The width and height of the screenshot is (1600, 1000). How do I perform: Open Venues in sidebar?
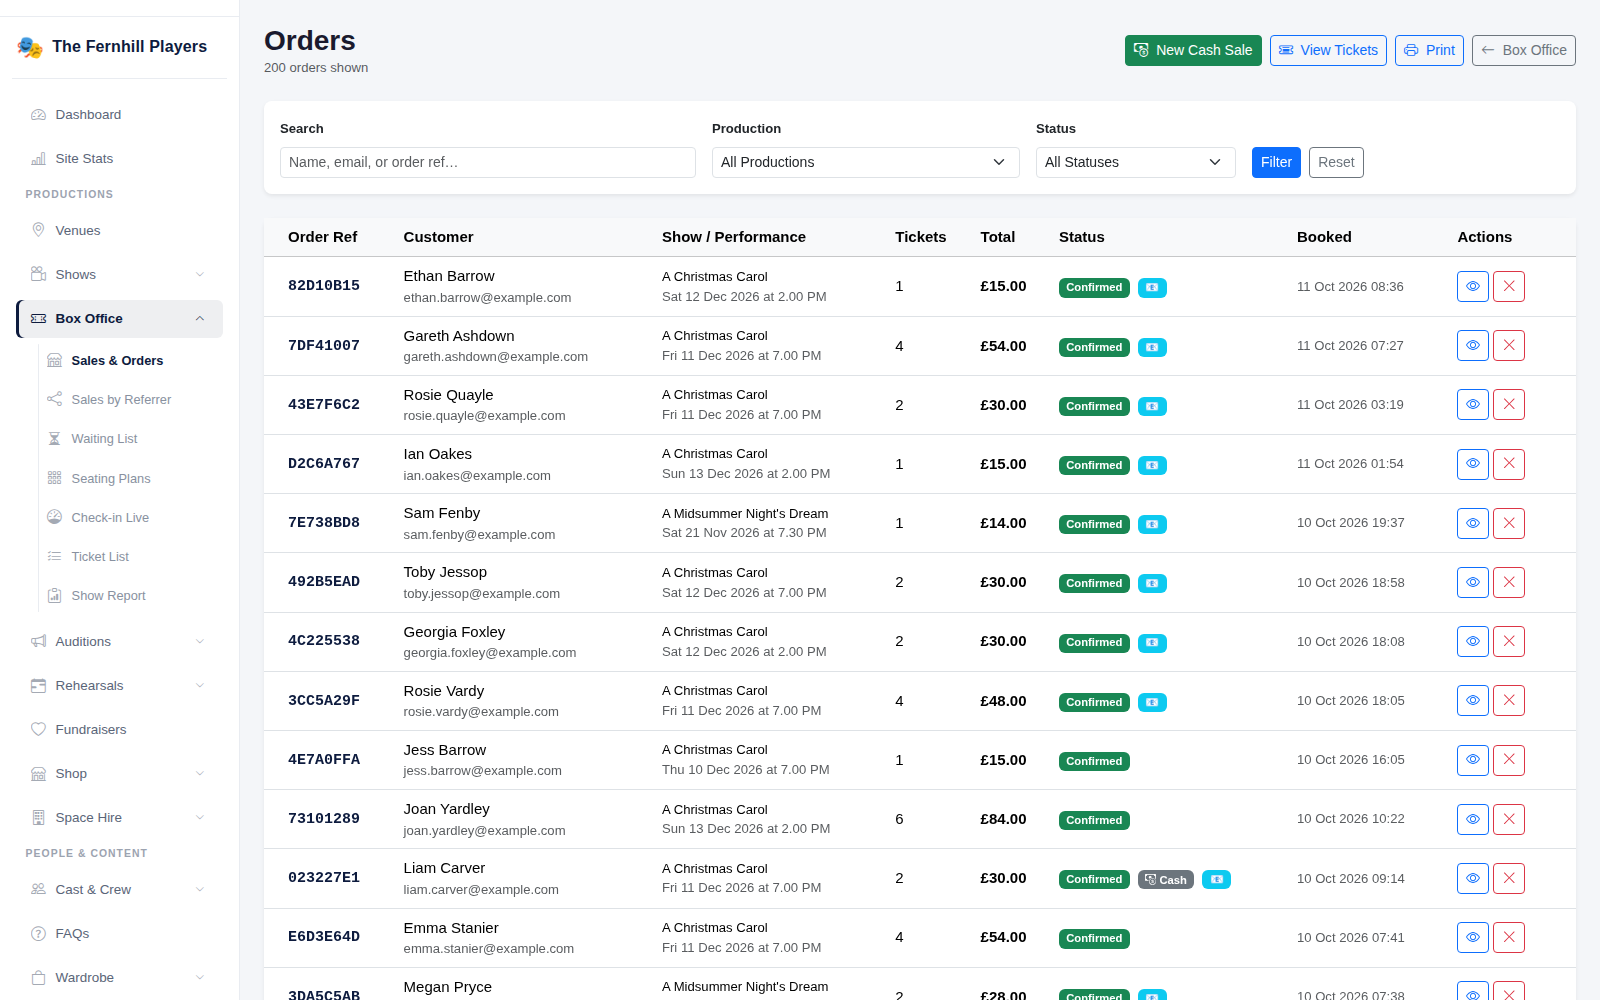[119, 231]
